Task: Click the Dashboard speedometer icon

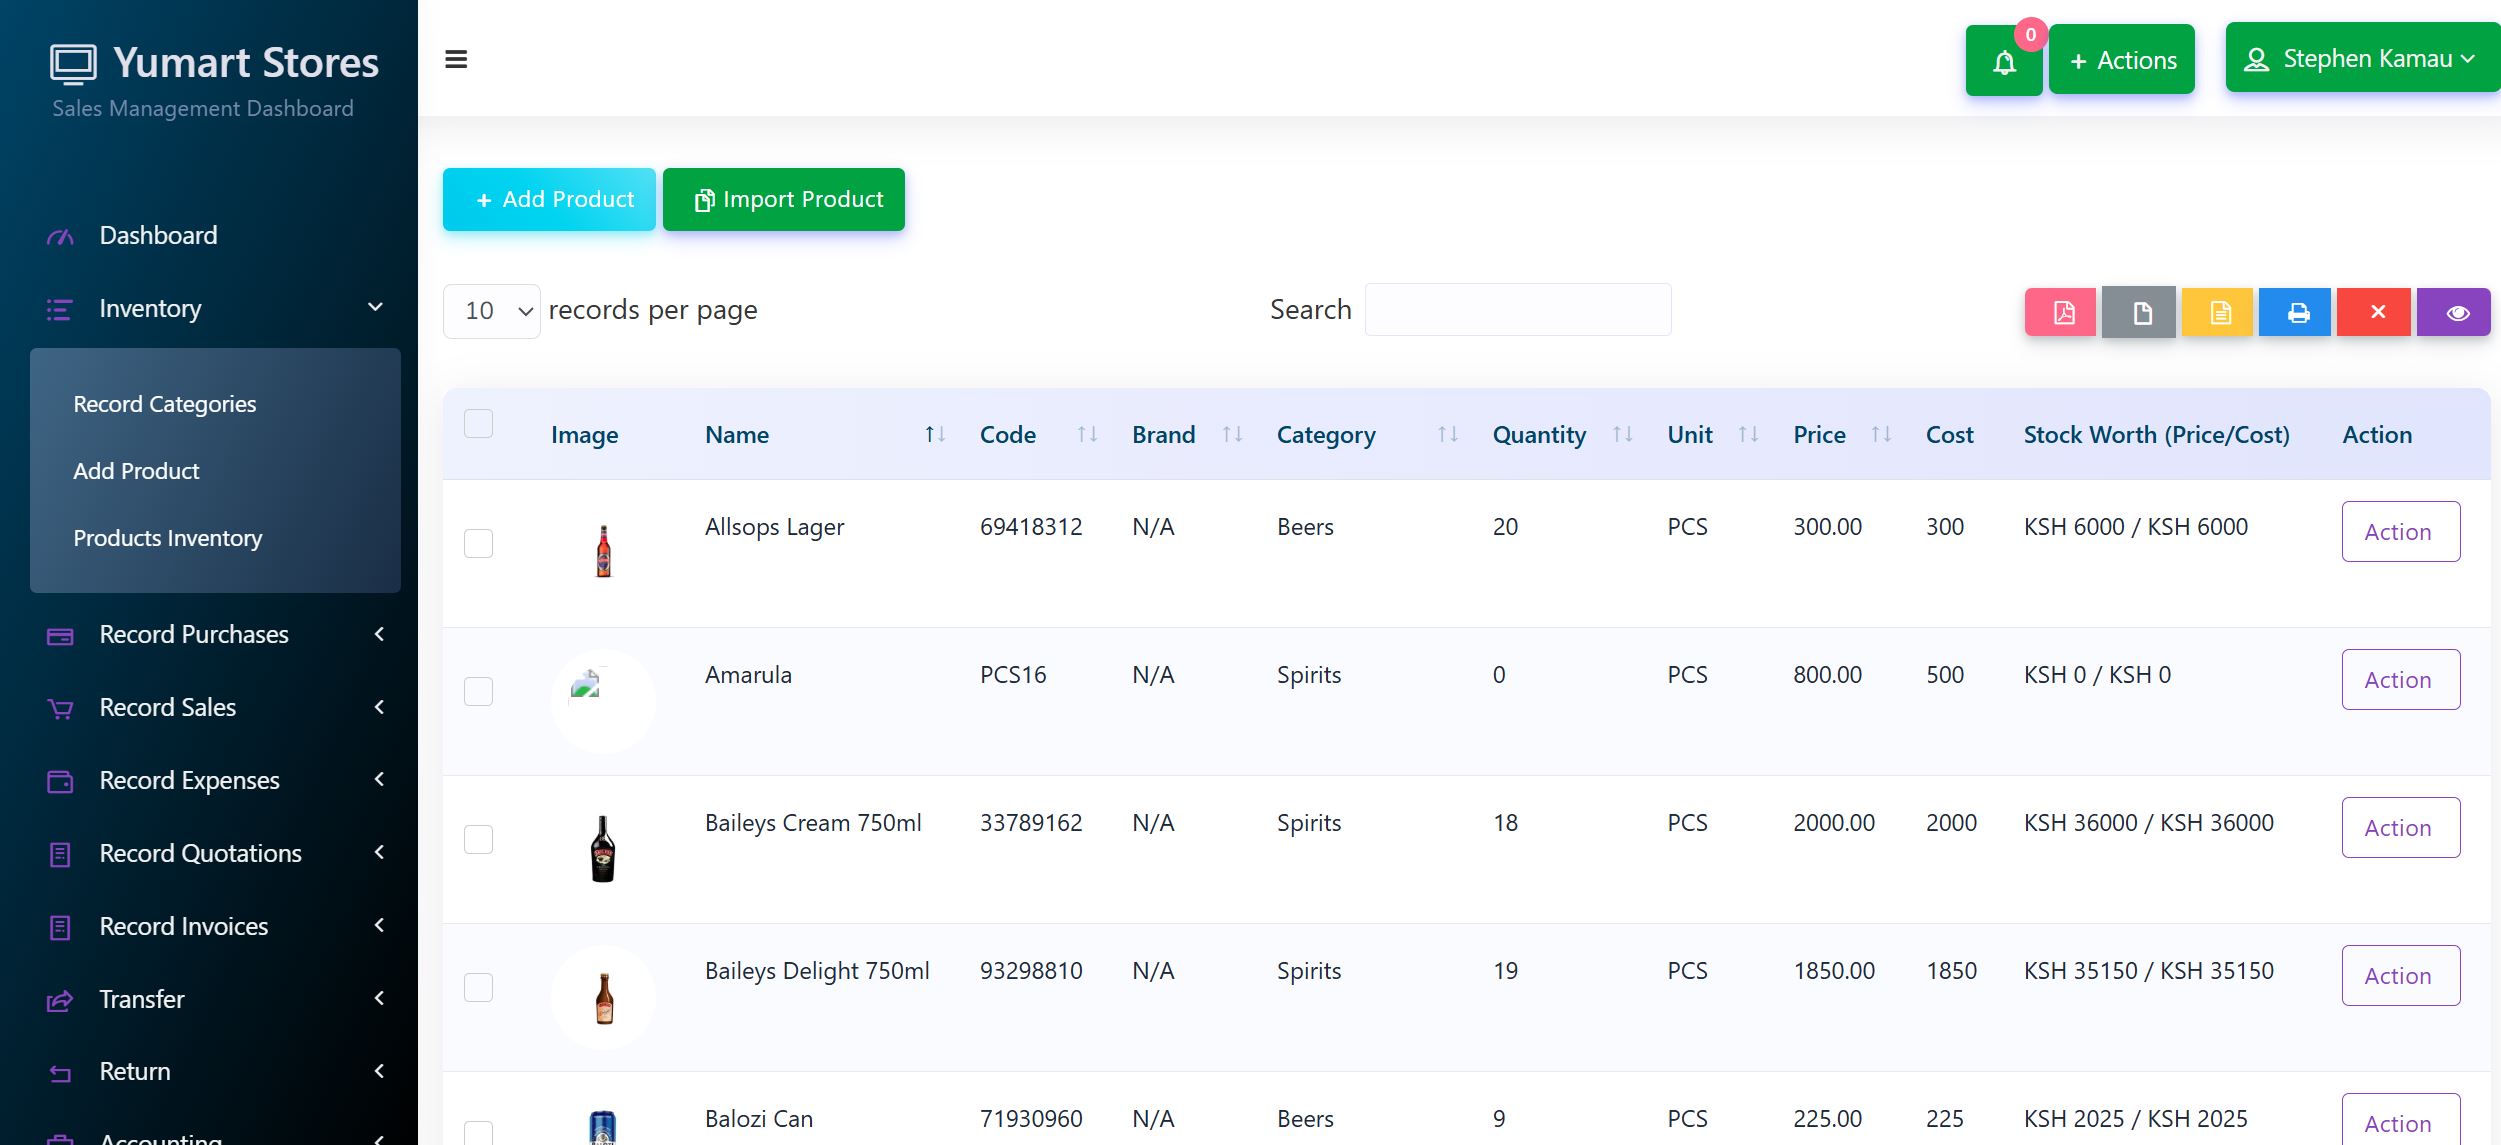Action: click(60, 237)
